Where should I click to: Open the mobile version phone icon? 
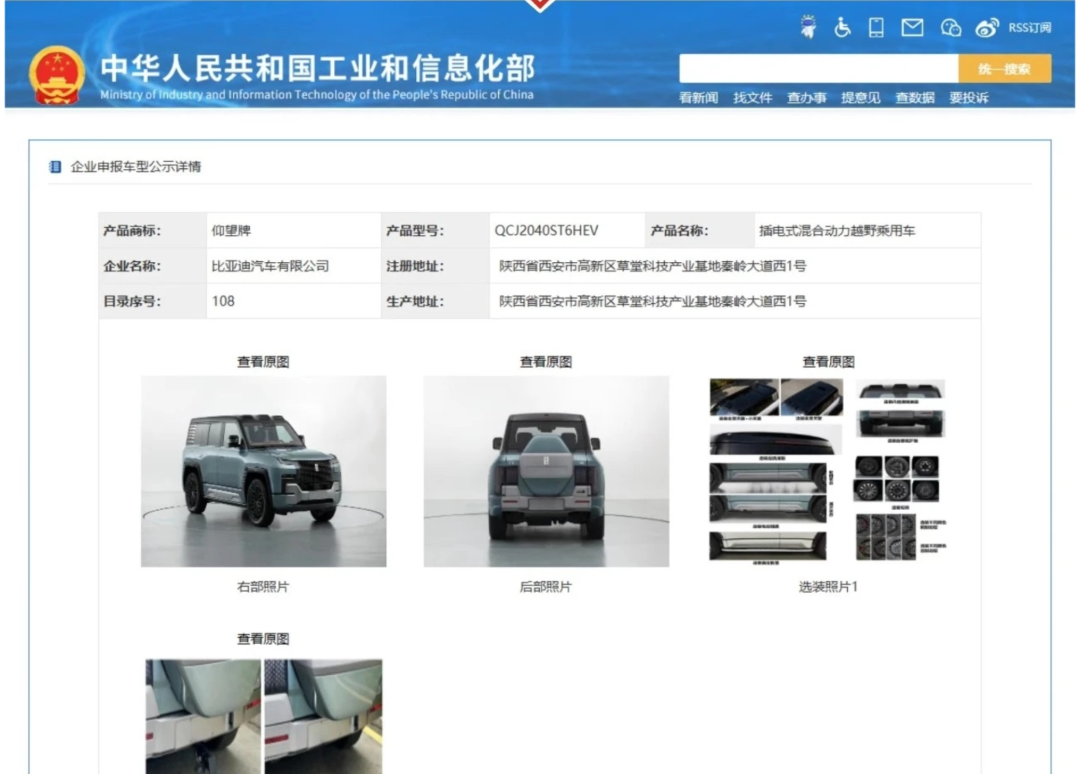[x=876, y=28]
